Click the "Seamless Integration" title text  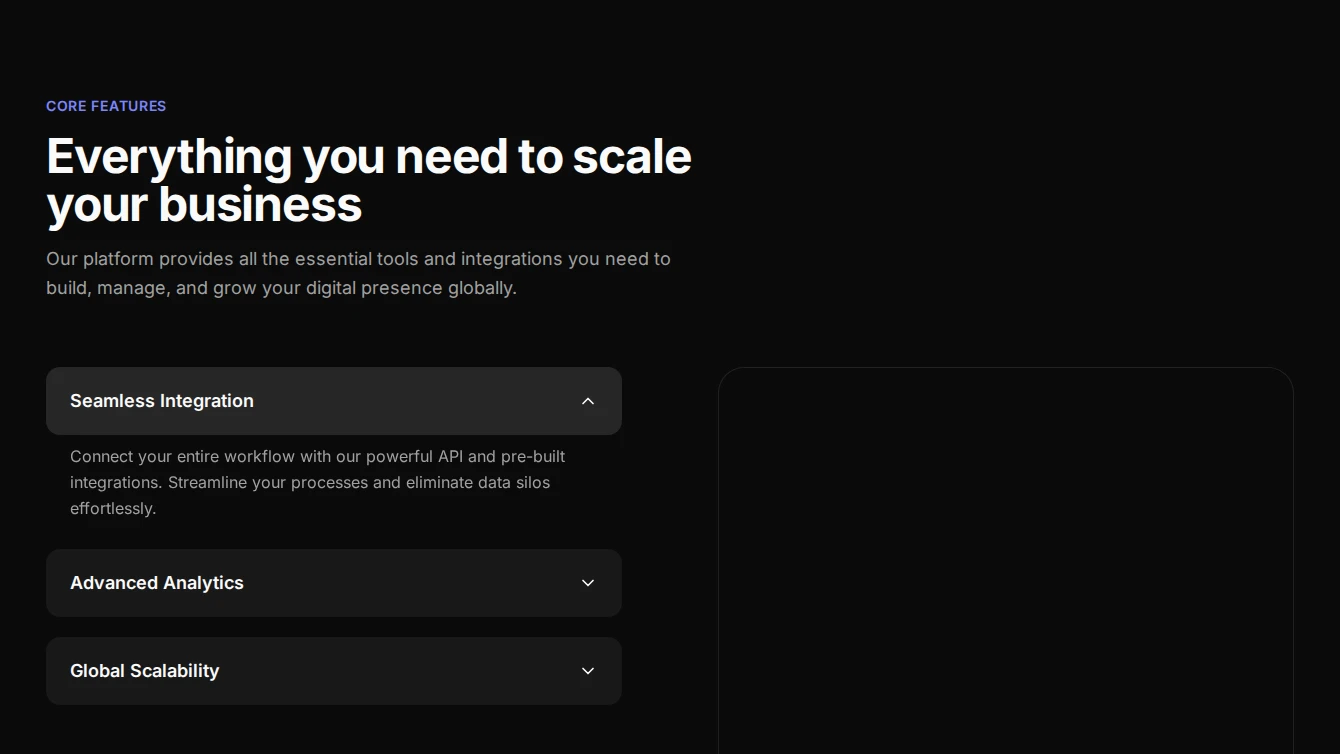pyautogui.click(x=162, y=401)
